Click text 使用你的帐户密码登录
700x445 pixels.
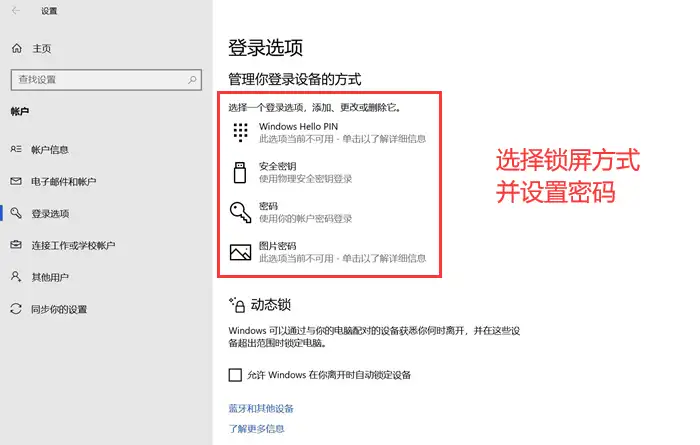coord(305,219)
